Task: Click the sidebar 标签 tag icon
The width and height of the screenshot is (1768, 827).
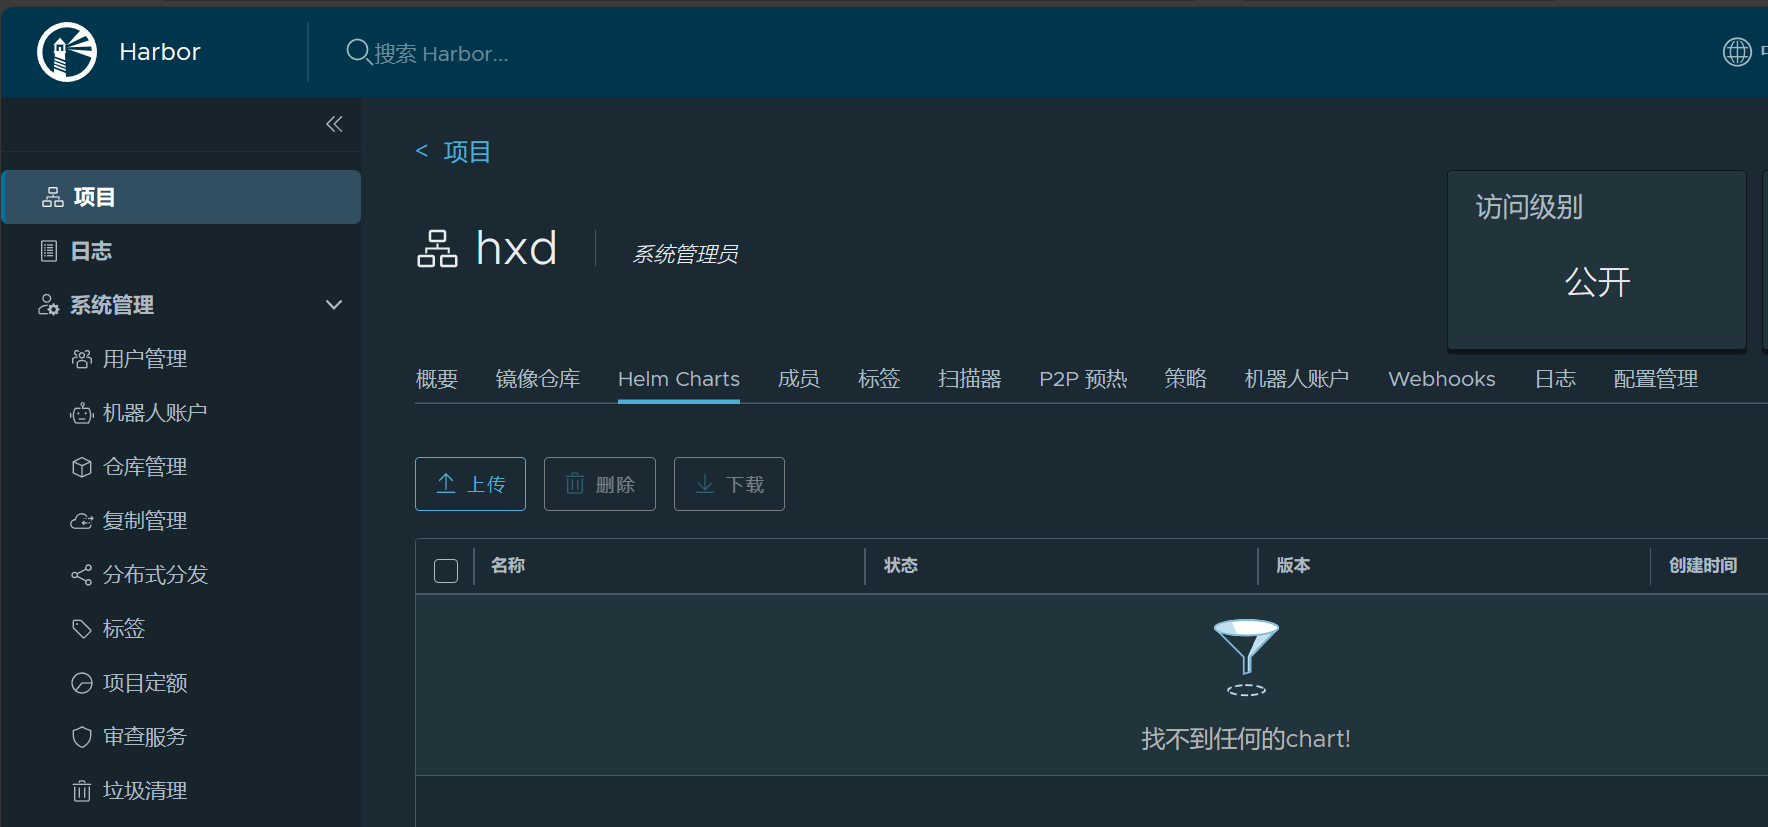Action: pyautogui.click(x=82, y=629)
